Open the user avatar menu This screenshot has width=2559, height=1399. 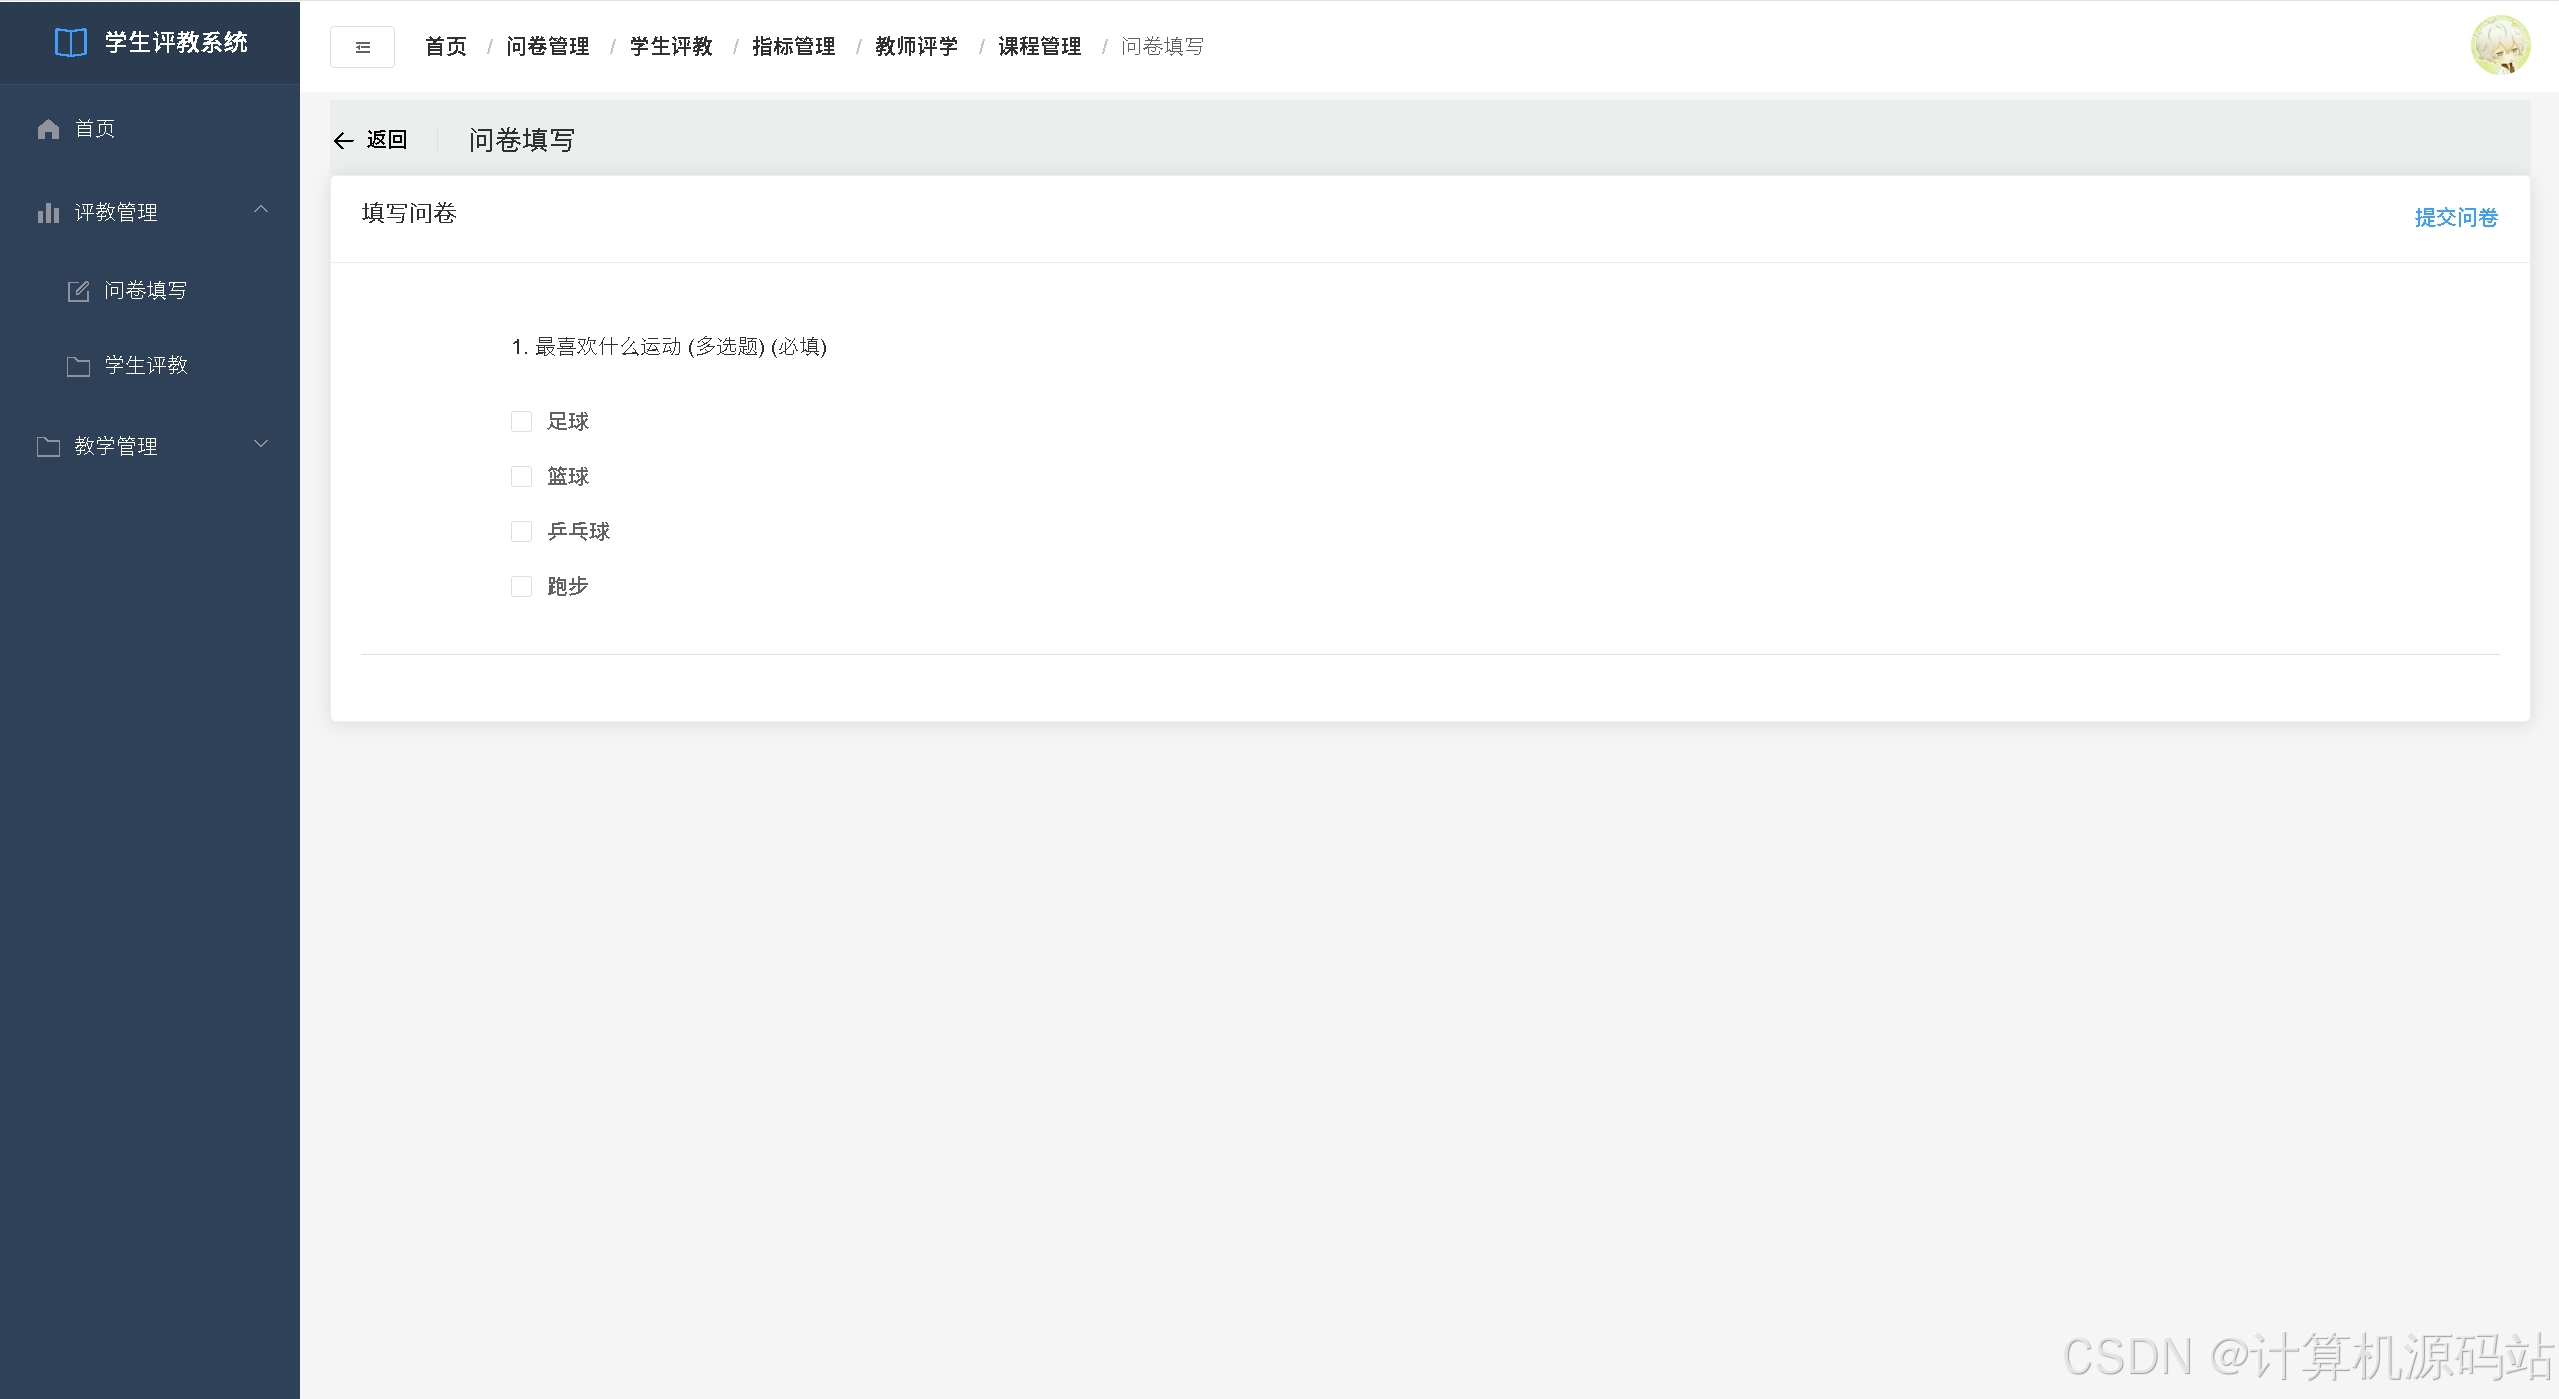pyautogui.click(x=2500, y=45)
